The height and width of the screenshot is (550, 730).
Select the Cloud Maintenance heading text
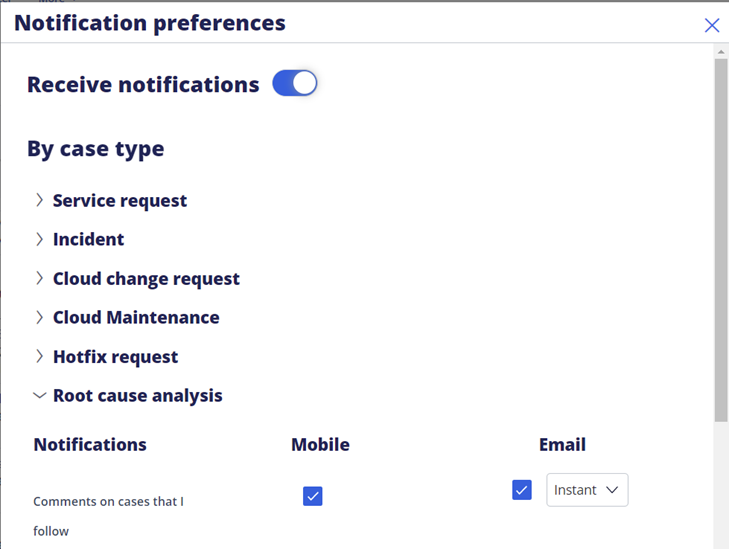click(136, 317)
